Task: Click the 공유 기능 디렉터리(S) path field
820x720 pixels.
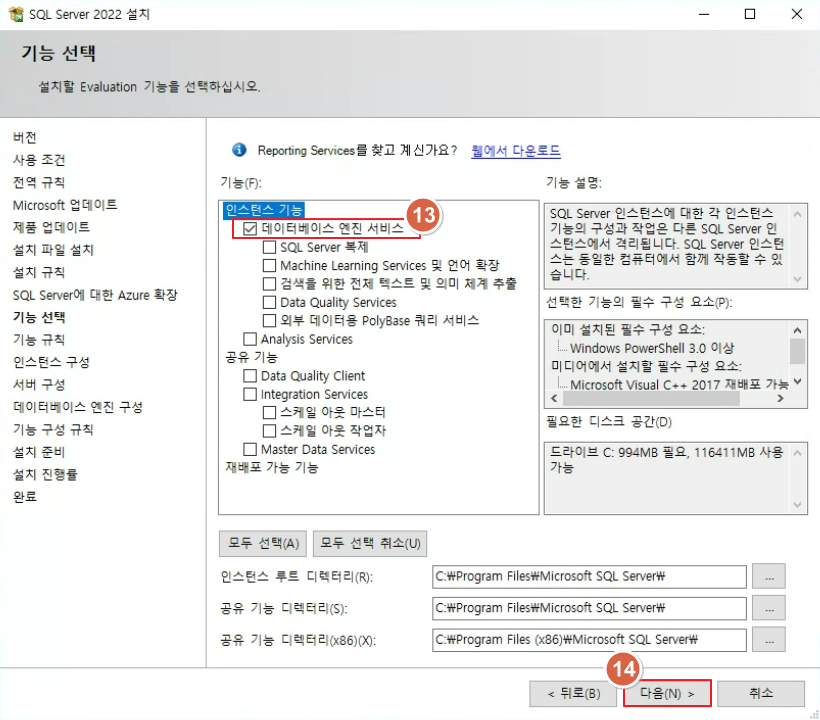Action: (589, 608)
